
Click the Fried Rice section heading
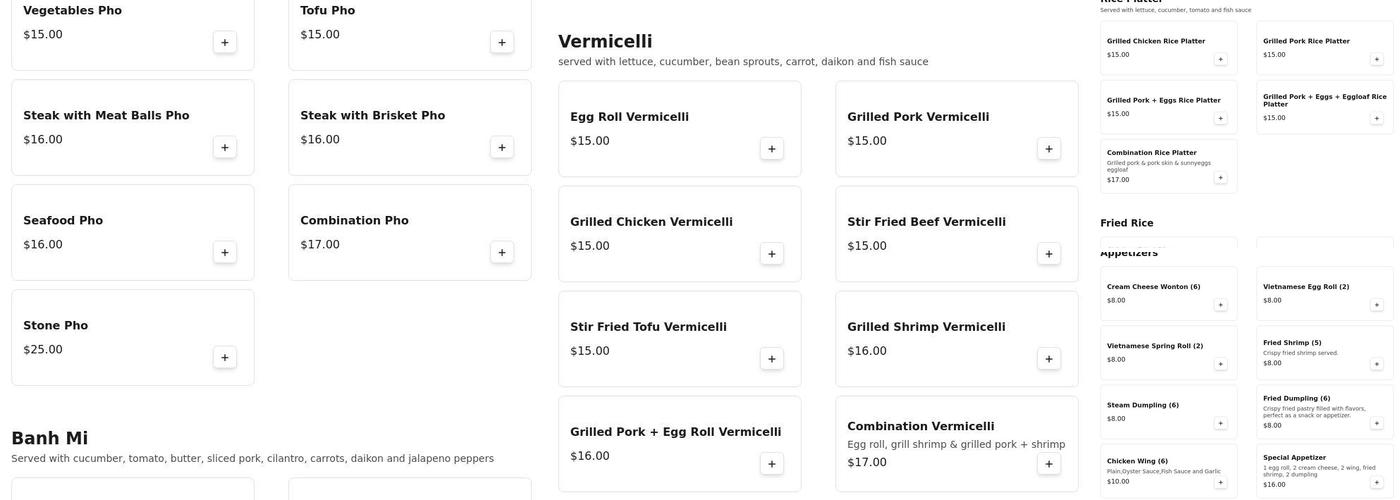pyautogui.click(x=1126, y=223)
